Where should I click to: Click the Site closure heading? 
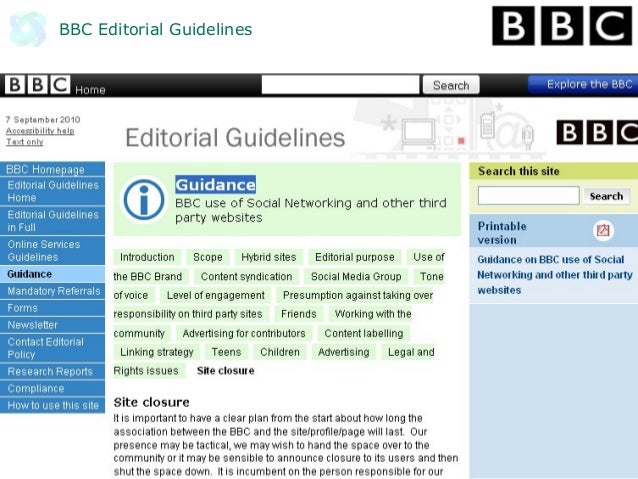[x=151, y=402]
